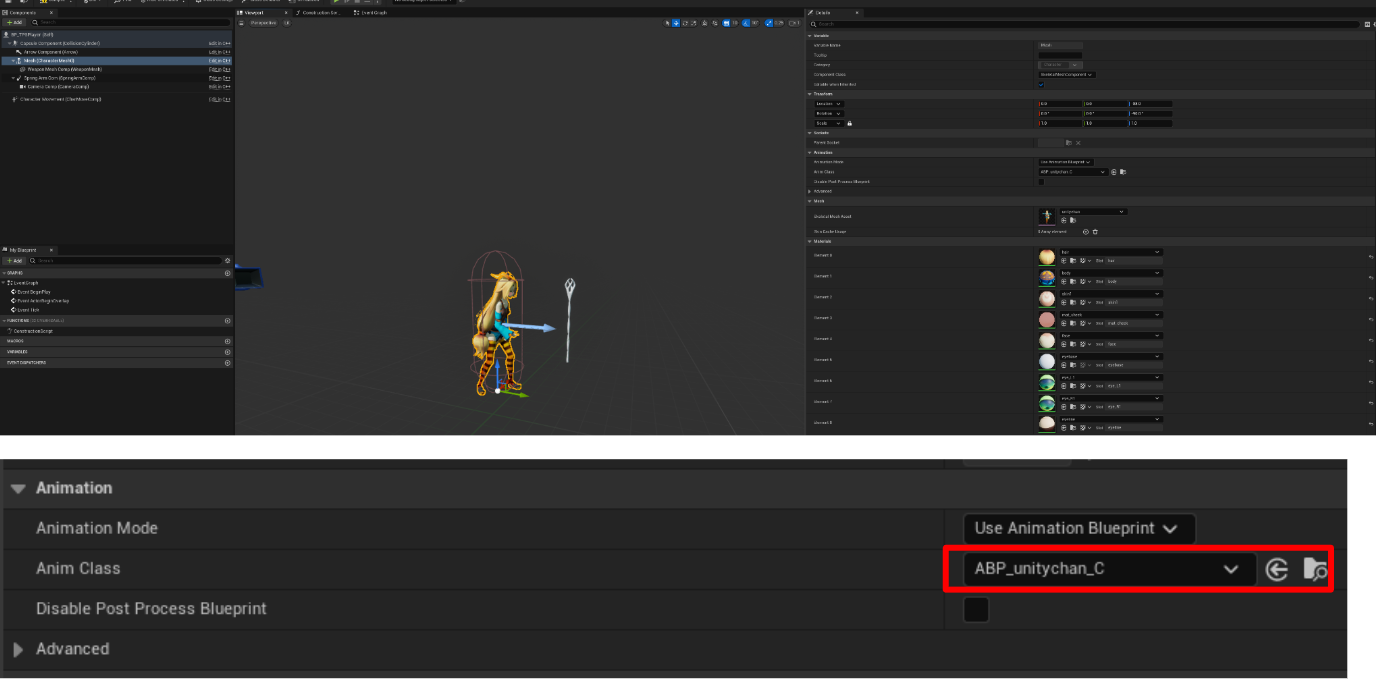Select Weapon Mesh Comp in component tree
This screenshot has height=700, width=1376.
coord(64,69)
